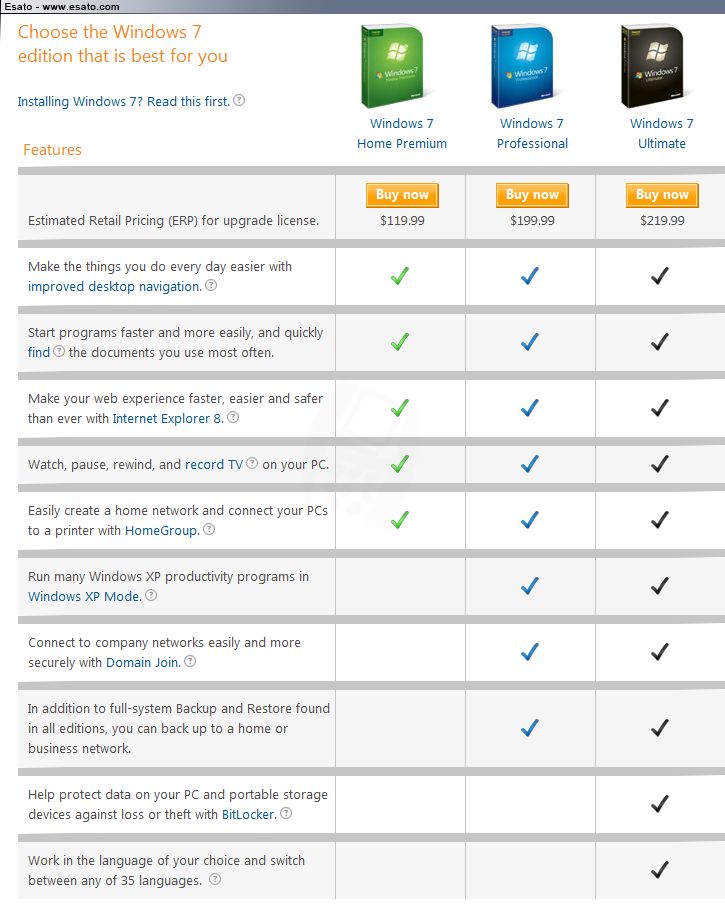Click help icon beside improved desktop navigation
The width and height of the screenshot is (725, 913).
click(x=211, y=285)
